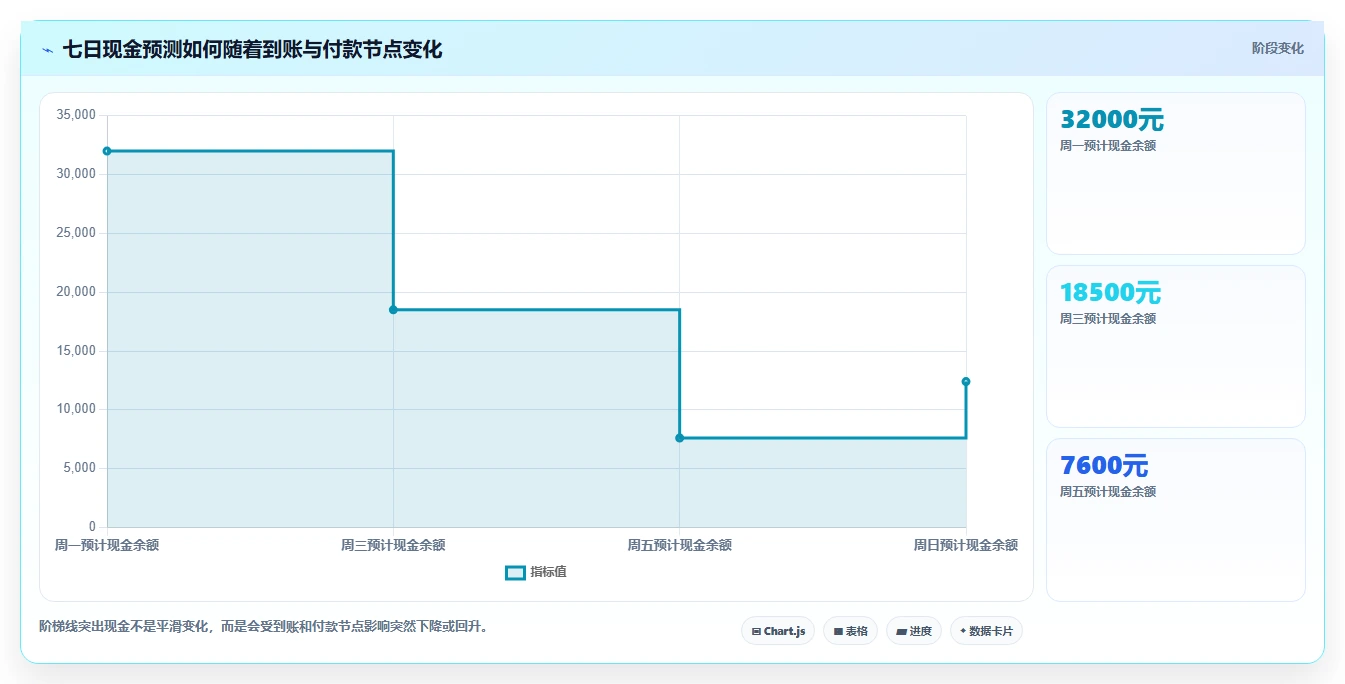This screenshot has width=1345, height=684.
Task: Click the 表格 chip icon
Action: point(838,632)
